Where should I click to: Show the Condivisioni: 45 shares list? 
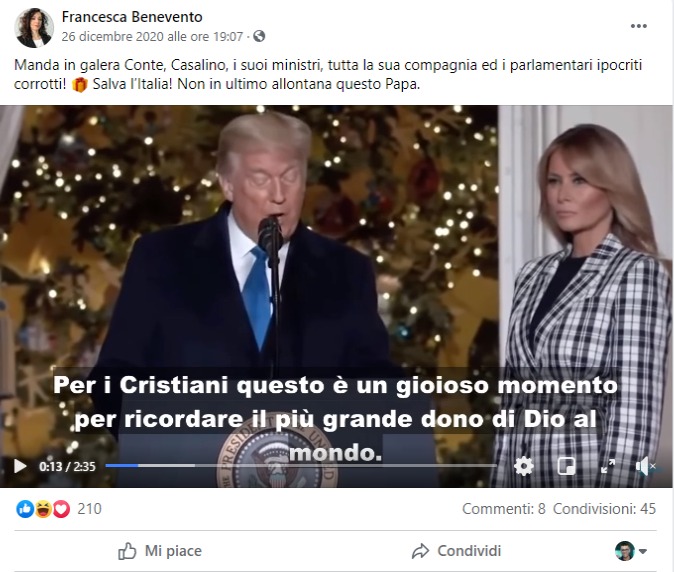click(604, 509)
